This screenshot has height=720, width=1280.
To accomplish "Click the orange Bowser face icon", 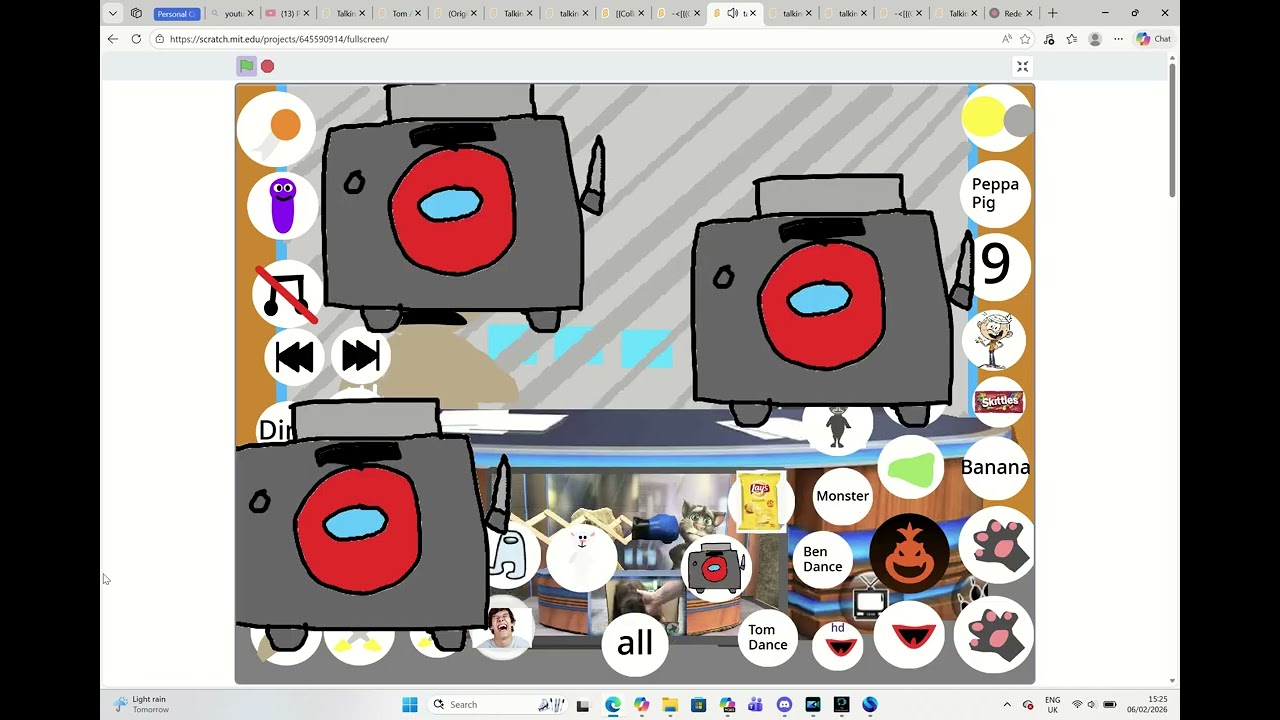I will pyautogui.click(x=909, y=554).
